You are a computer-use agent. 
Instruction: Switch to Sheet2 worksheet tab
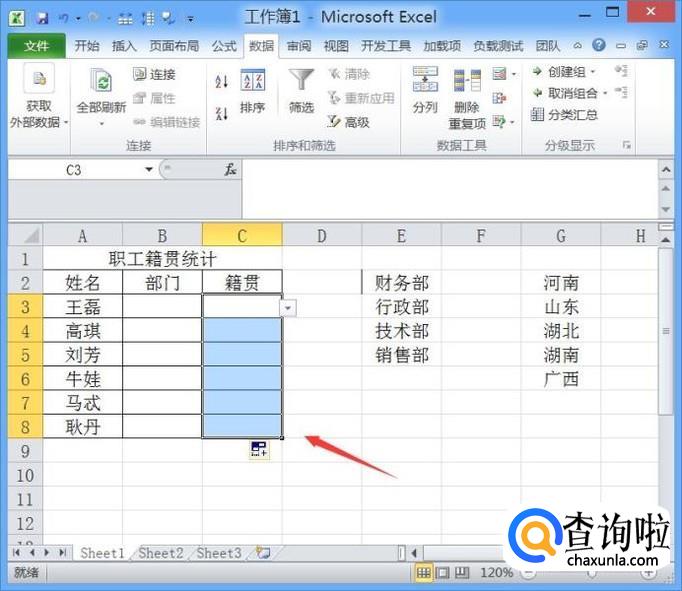point(161,553)
